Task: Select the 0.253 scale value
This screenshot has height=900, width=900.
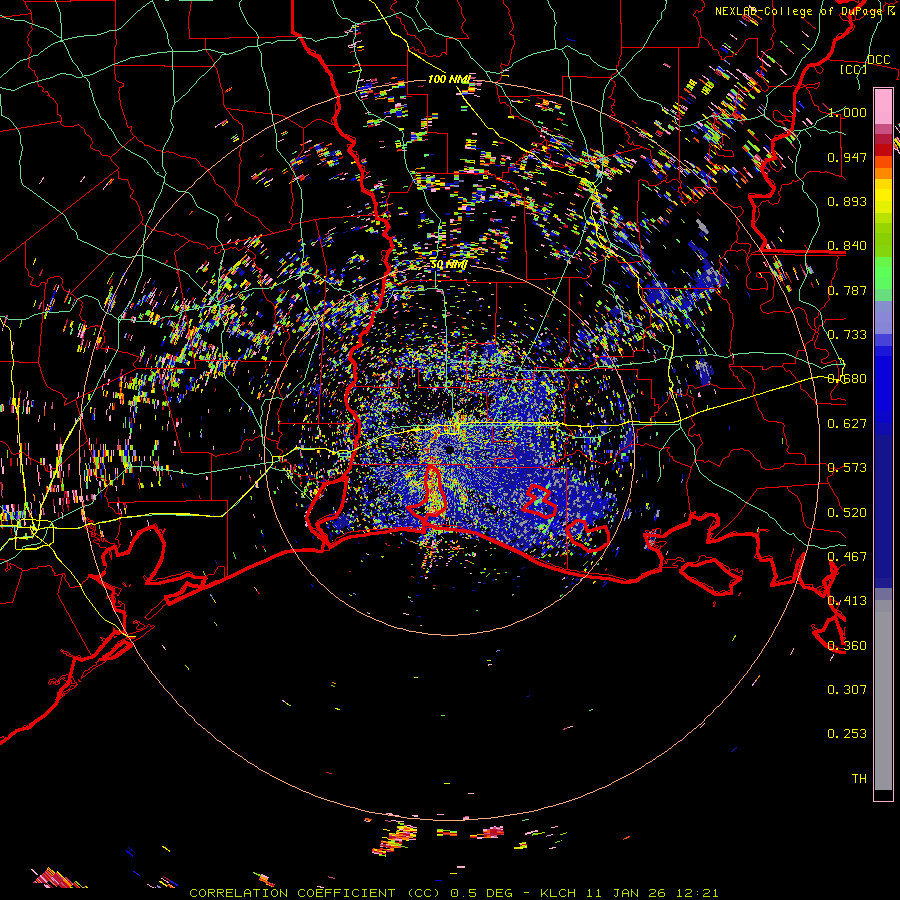Action: coord(847,734)
